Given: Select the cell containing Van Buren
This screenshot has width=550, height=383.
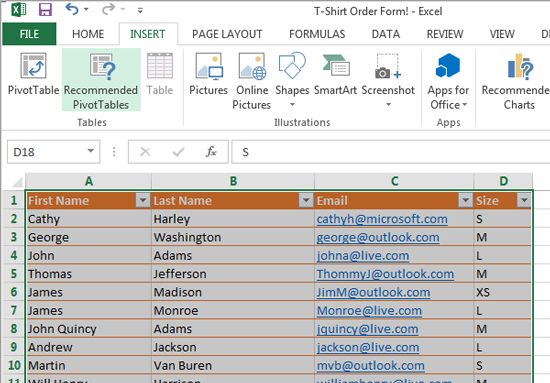Looking at the screenshot, I should coord(233,365).
